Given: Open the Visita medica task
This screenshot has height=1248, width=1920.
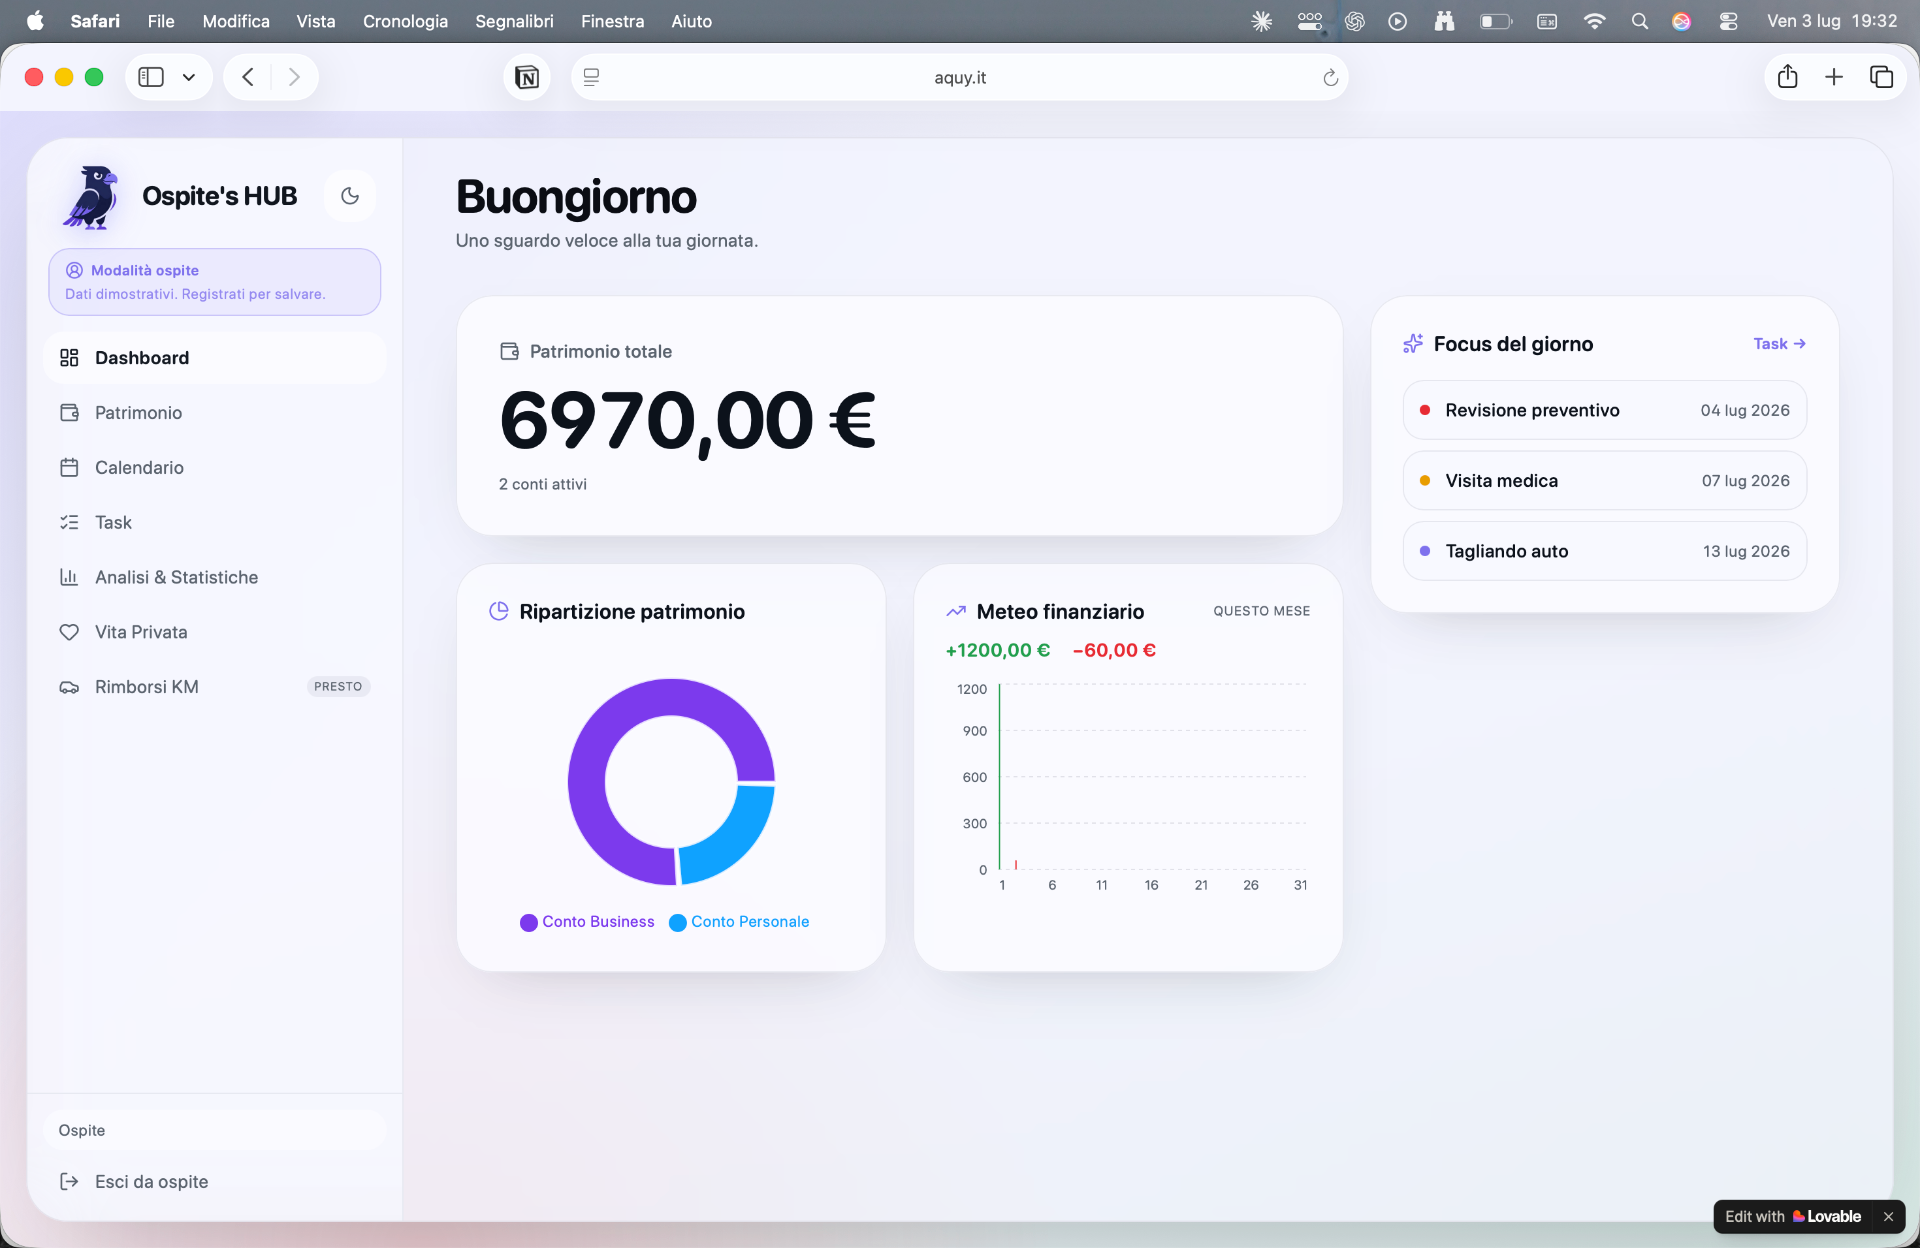Looking at the screenshot, I should (x=1604, y=481).
